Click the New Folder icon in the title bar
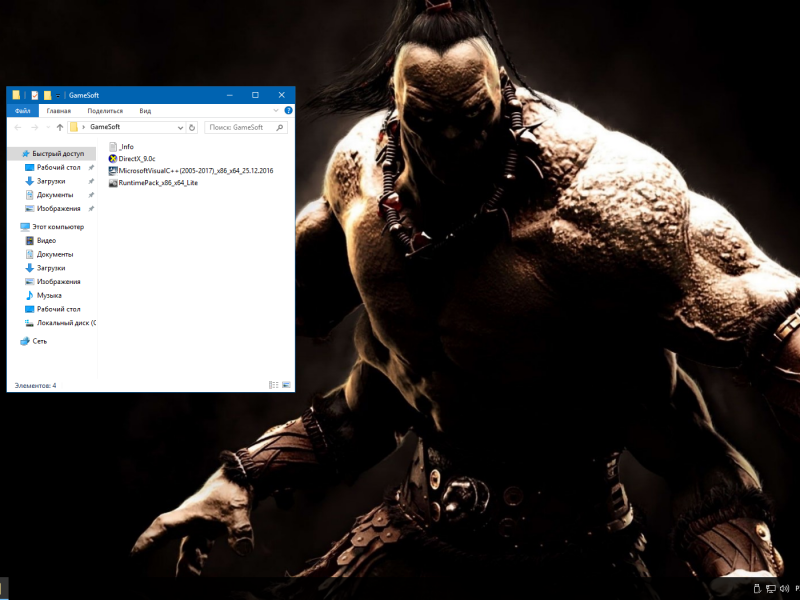This screenshot has height=600, width=800. pyautogui.click(x=47, y=95)
